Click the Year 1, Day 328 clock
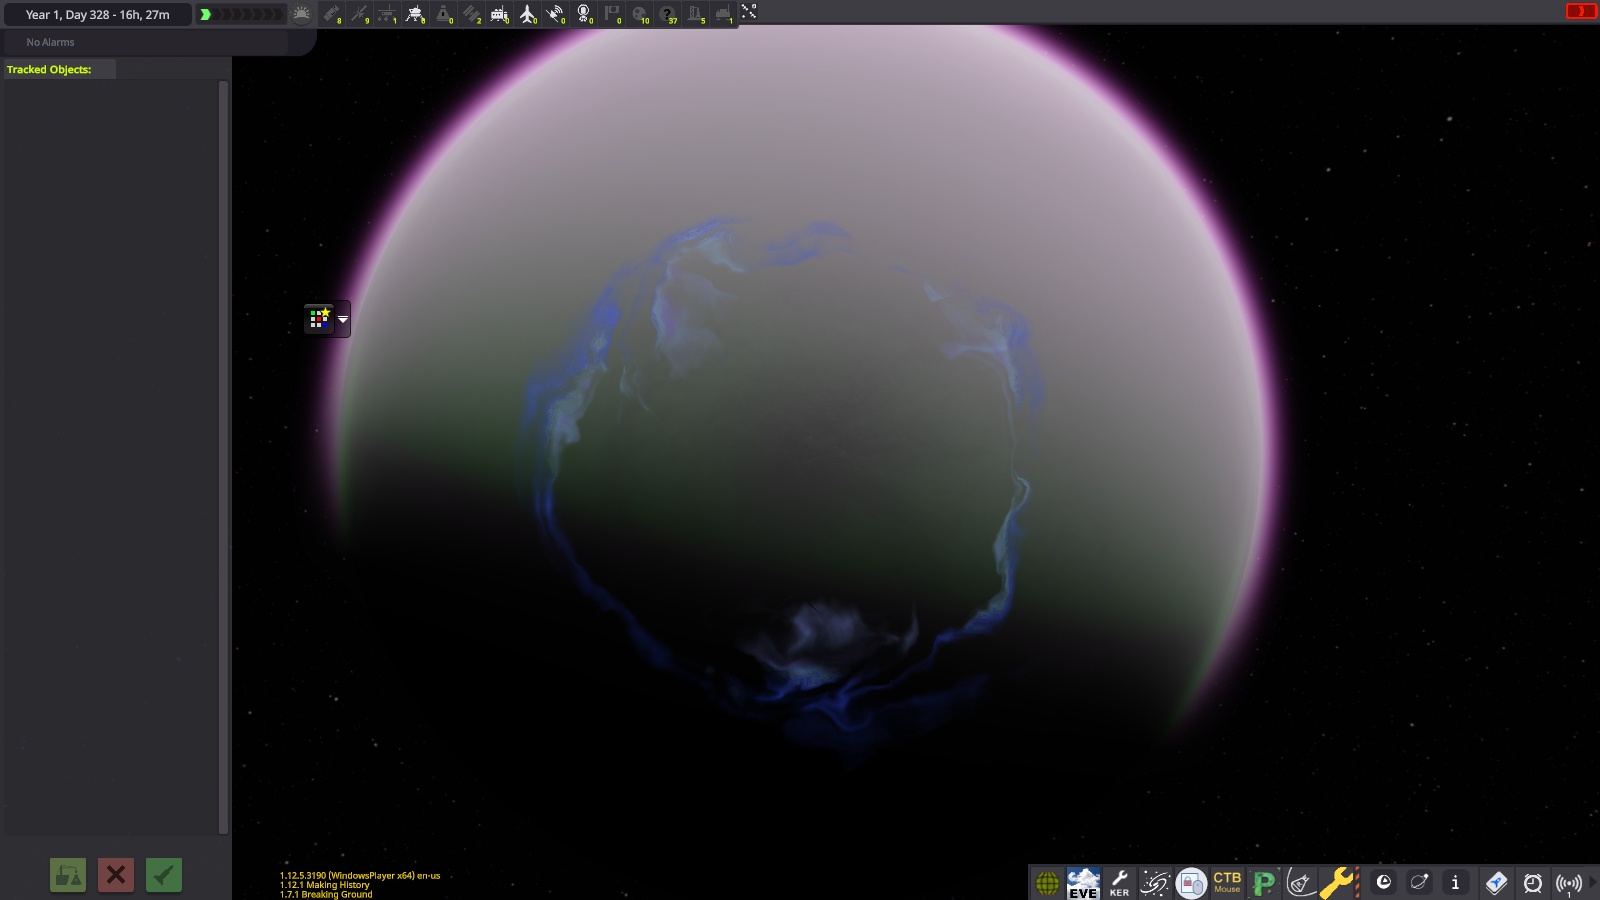1600x900 pixels. [x=98, y=15]
